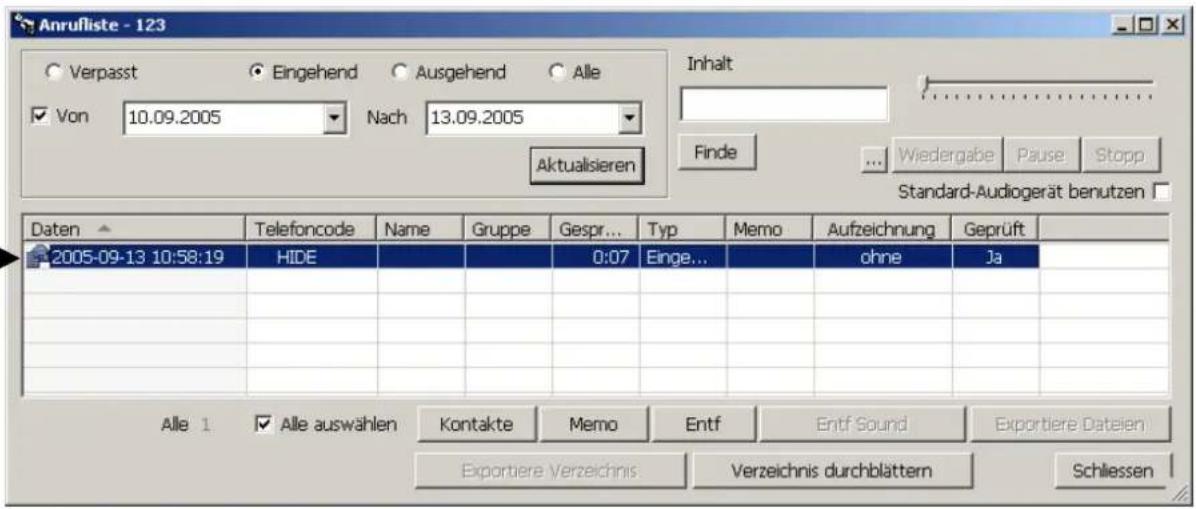Open Kontakte from the bottom buttons
Viewport: 1196px width, 509px height.
pyautogui.click(x=477, y=425)
